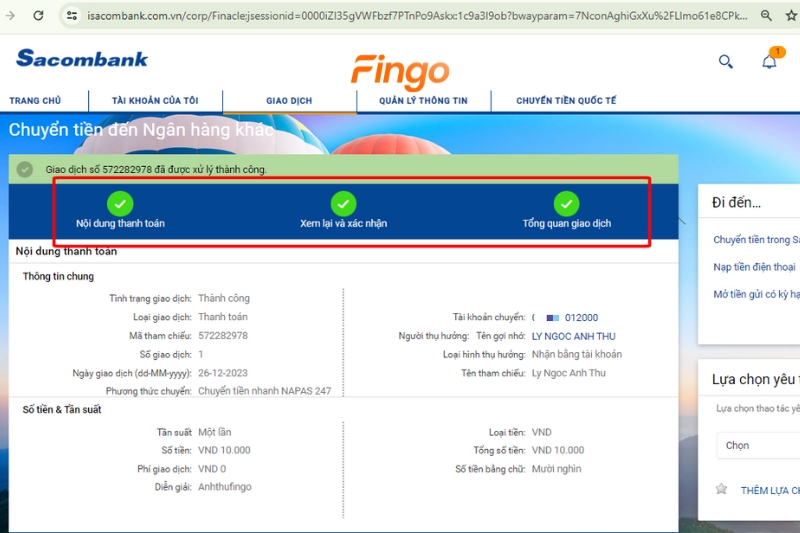Click the Sacombank logo
Image resolution: width=800 pixels, height=533 pixels.
(82, 58)
